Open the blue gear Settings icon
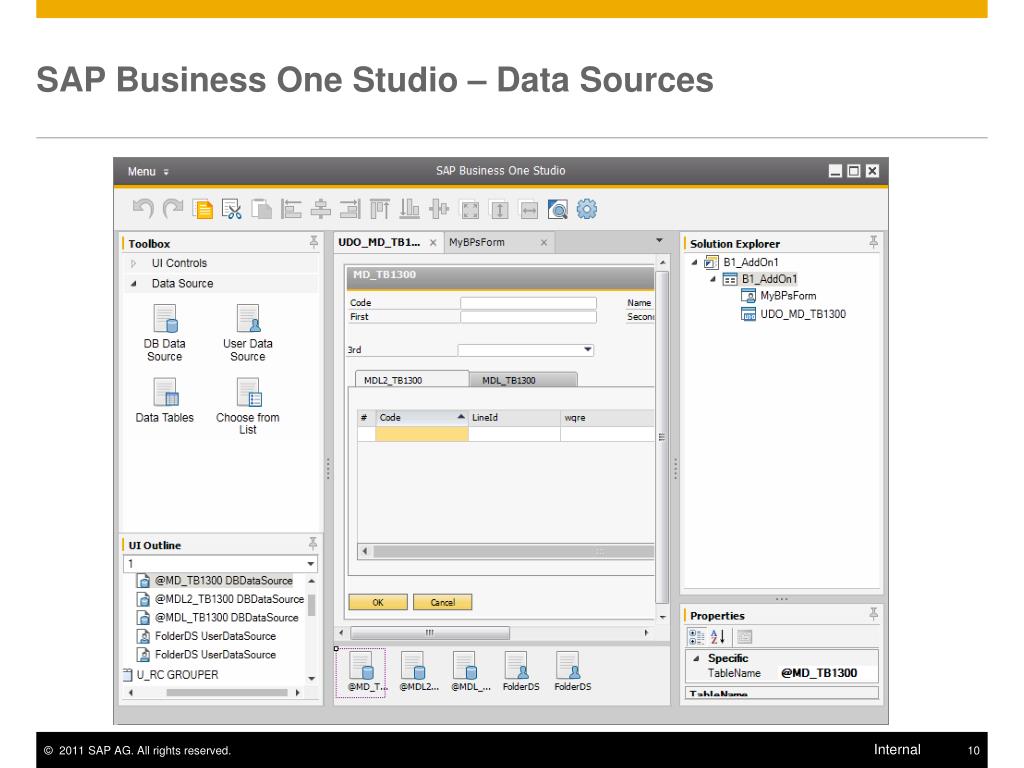 (x=587, y=209)
